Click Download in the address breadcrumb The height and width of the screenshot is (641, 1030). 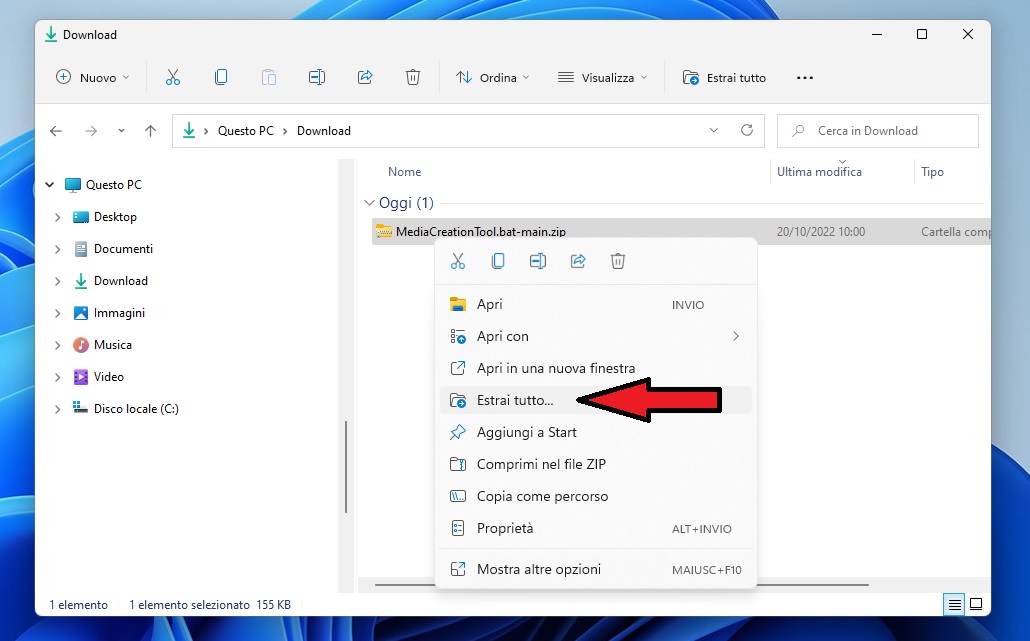(x=324, y=131)
